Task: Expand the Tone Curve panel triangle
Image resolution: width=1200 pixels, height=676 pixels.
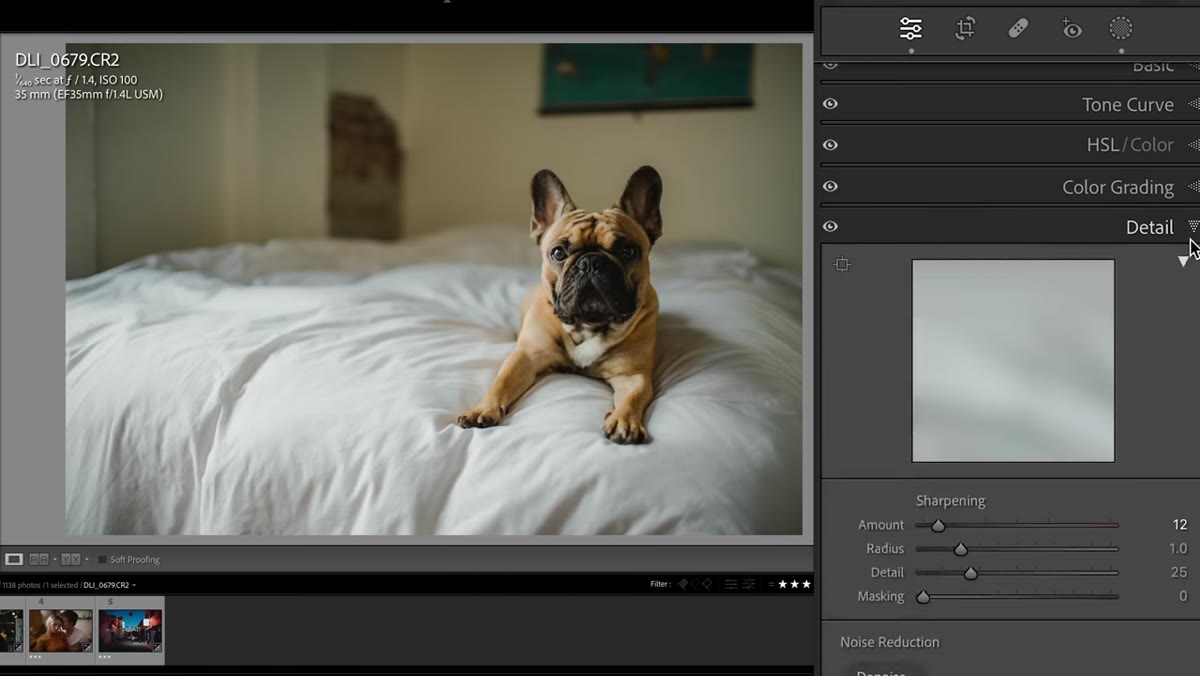Action: click(1192, 104)
